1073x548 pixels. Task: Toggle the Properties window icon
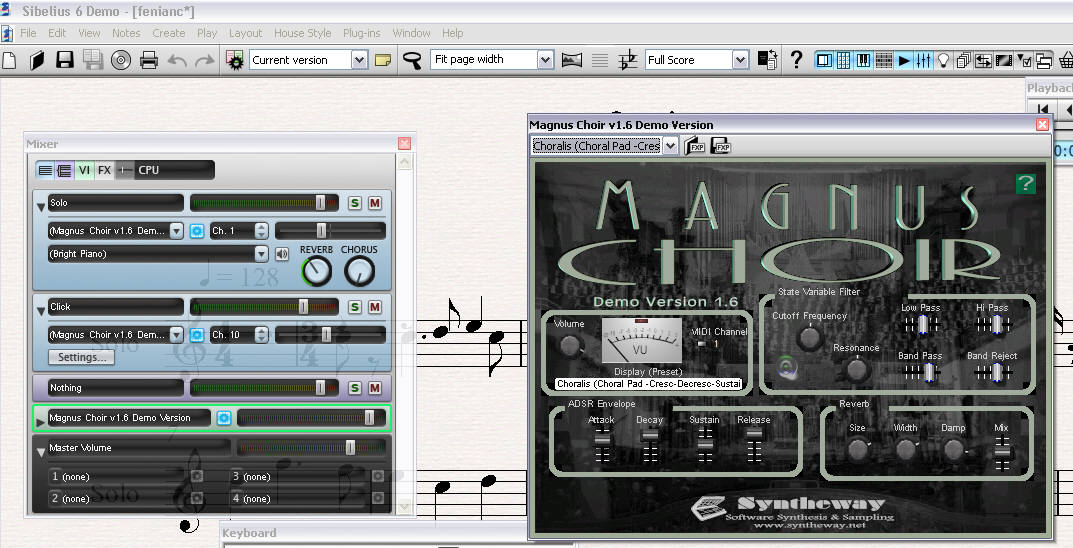1024,60
